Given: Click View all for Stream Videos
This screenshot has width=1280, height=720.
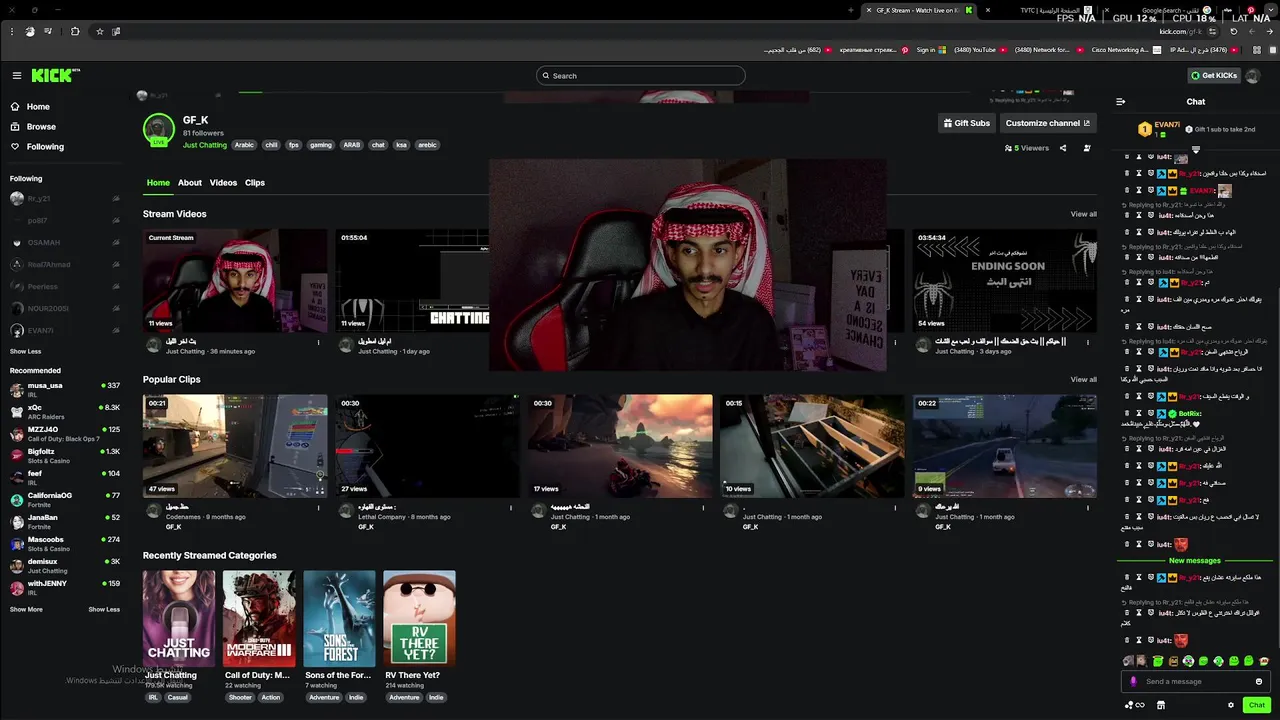Looking at the screenshot, I should [x=1083, y=214].
